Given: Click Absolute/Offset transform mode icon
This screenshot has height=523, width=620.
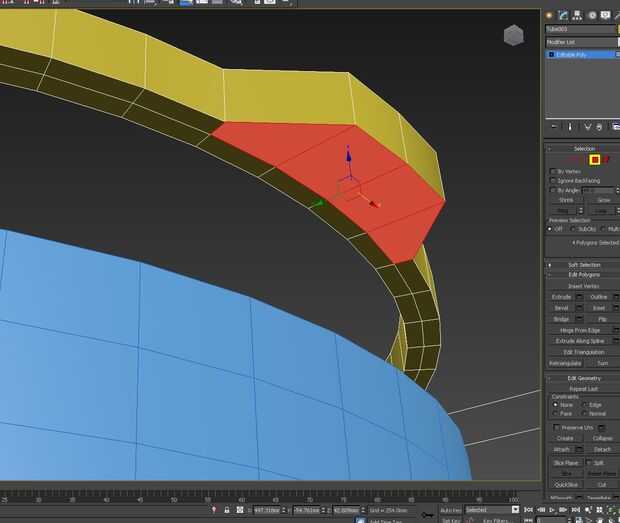Looking at the screenshot, I should tap(240, 510).
